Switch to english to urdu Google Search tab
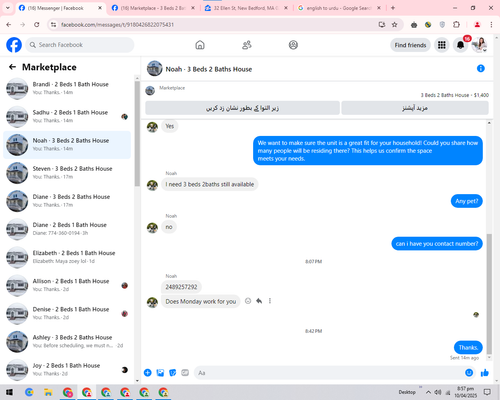The image size is (500, 400). pos(339,8)
